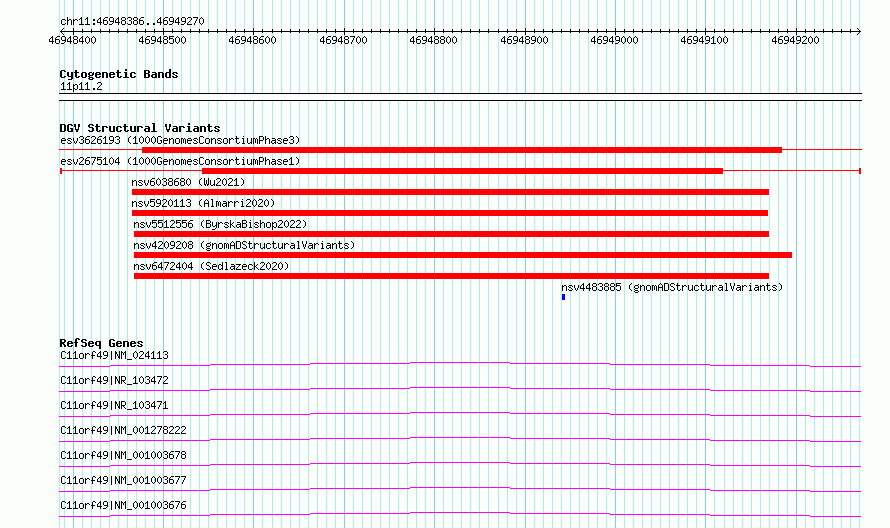Click the chr11:46948386..46949270 region label
Image resolution: width=890 pixels, height=528 pixels.
pyautogui.click(x=132, y=21)
